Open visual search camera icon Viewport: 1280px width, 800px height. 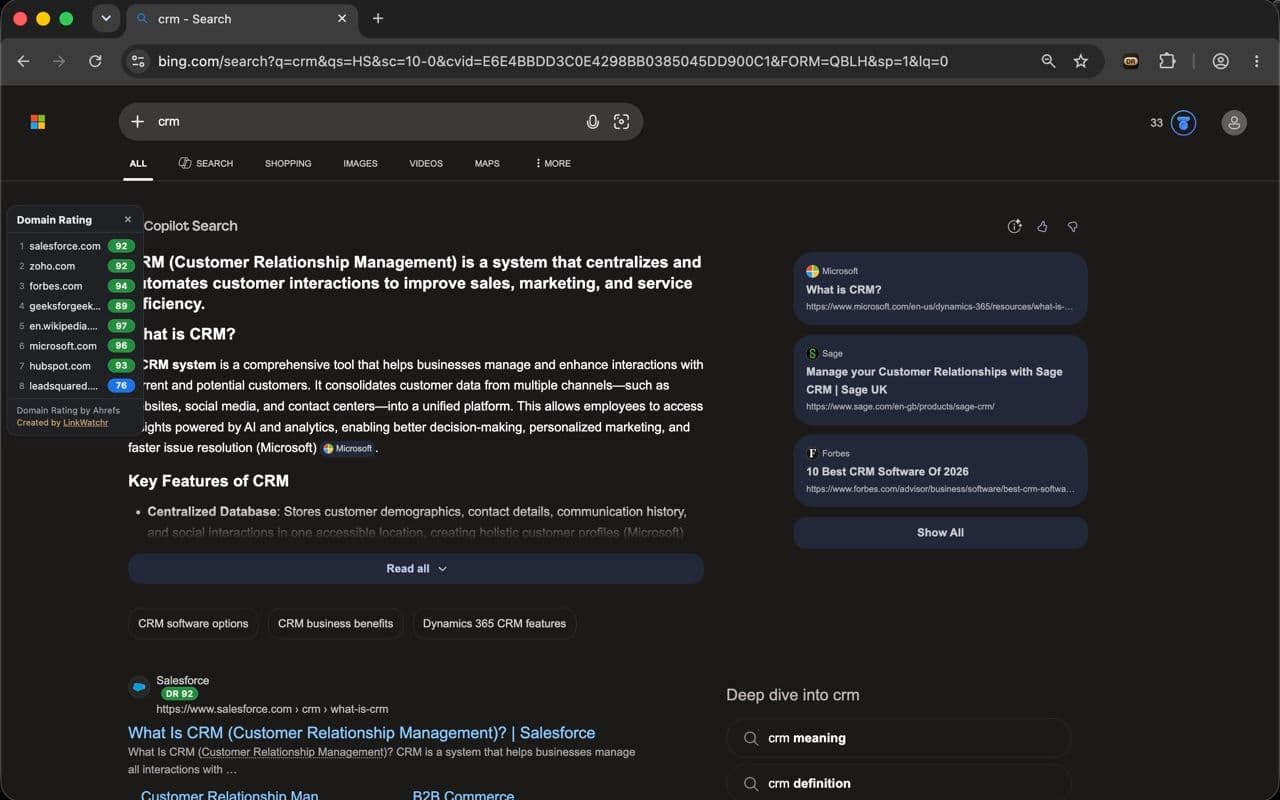pyautogui.click(x=621, y=121)
